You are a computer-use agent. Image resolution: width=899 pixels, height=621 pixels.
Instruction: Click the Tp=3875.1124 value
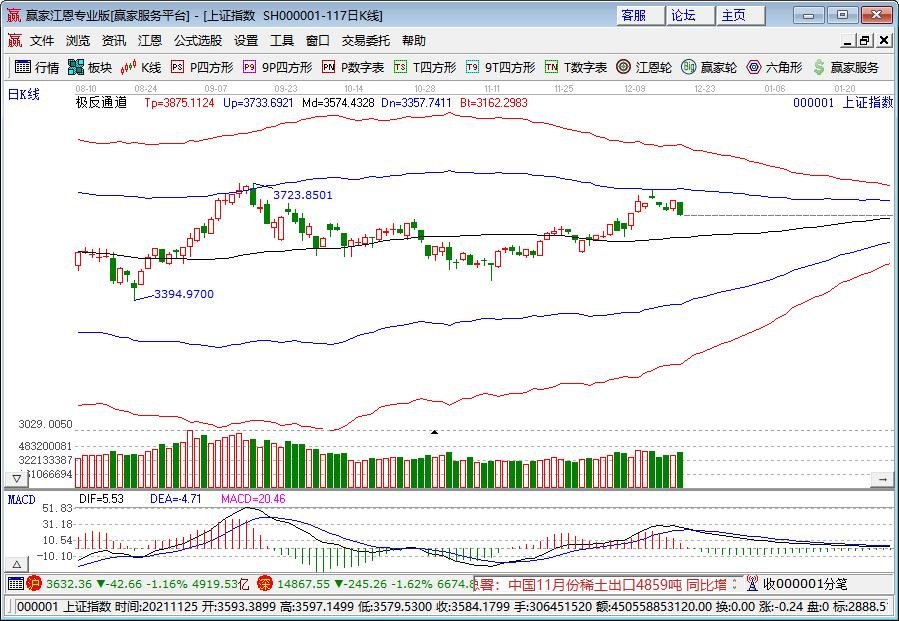179,103
